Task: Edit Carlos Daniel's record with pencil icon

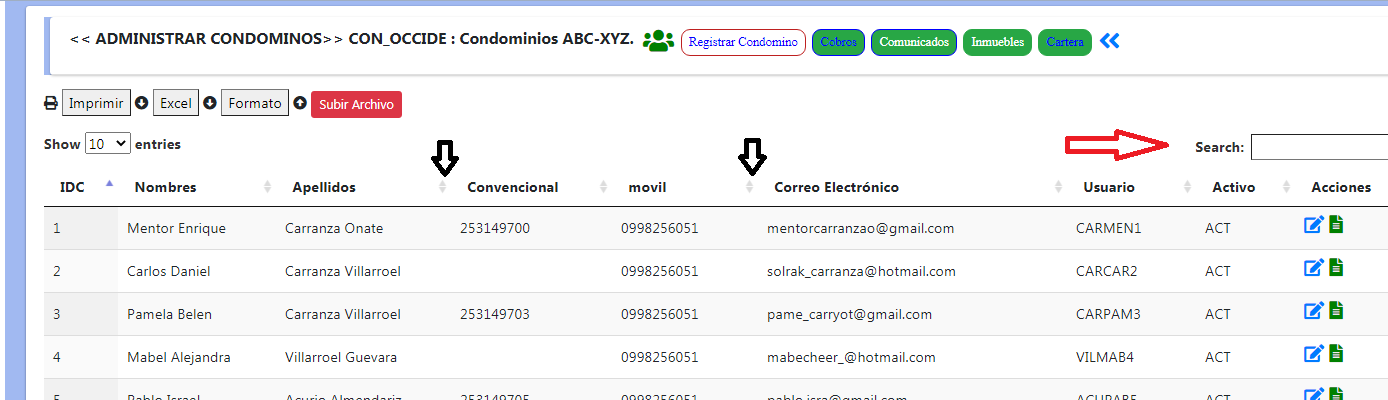Action: click(1313, 269)
